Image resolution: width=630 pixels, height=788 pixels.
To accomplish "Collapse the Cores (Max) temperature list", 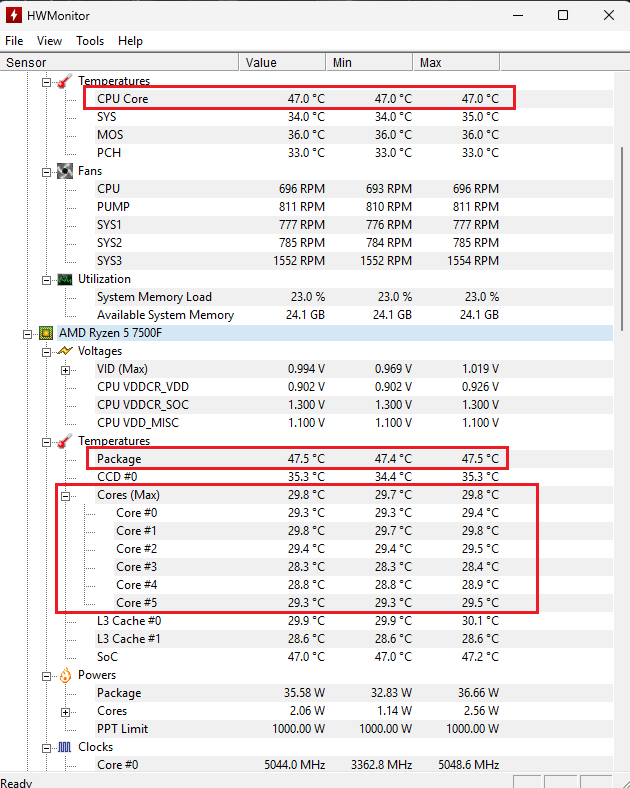I will (x=65, y=497).
